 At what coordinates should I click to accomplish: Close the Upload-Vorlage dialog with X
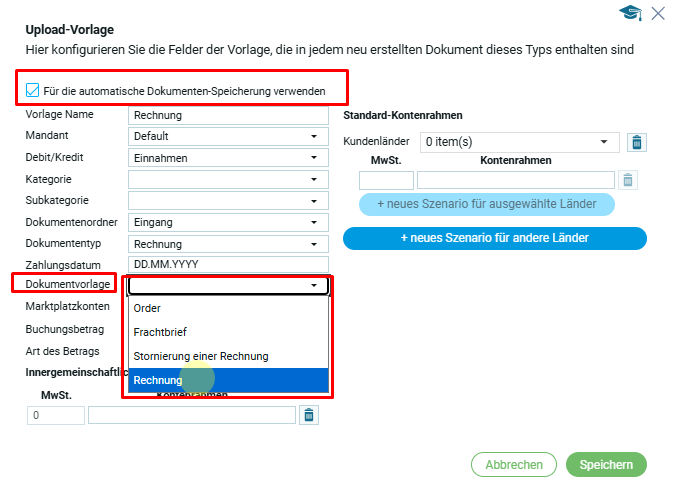pyautogui.click(x=658, y=13)
